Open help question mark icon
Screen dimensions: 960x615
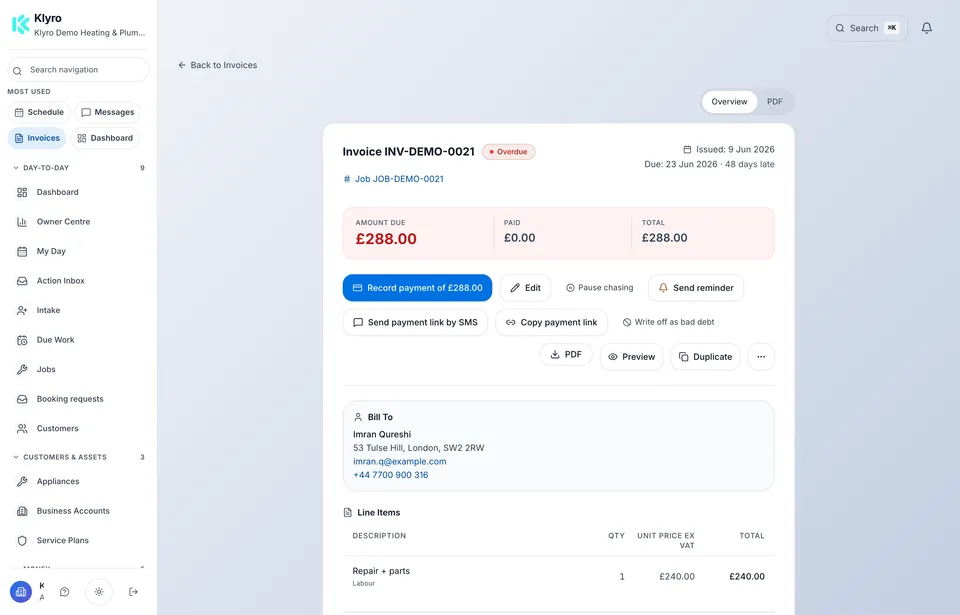(x=64, y=592)
